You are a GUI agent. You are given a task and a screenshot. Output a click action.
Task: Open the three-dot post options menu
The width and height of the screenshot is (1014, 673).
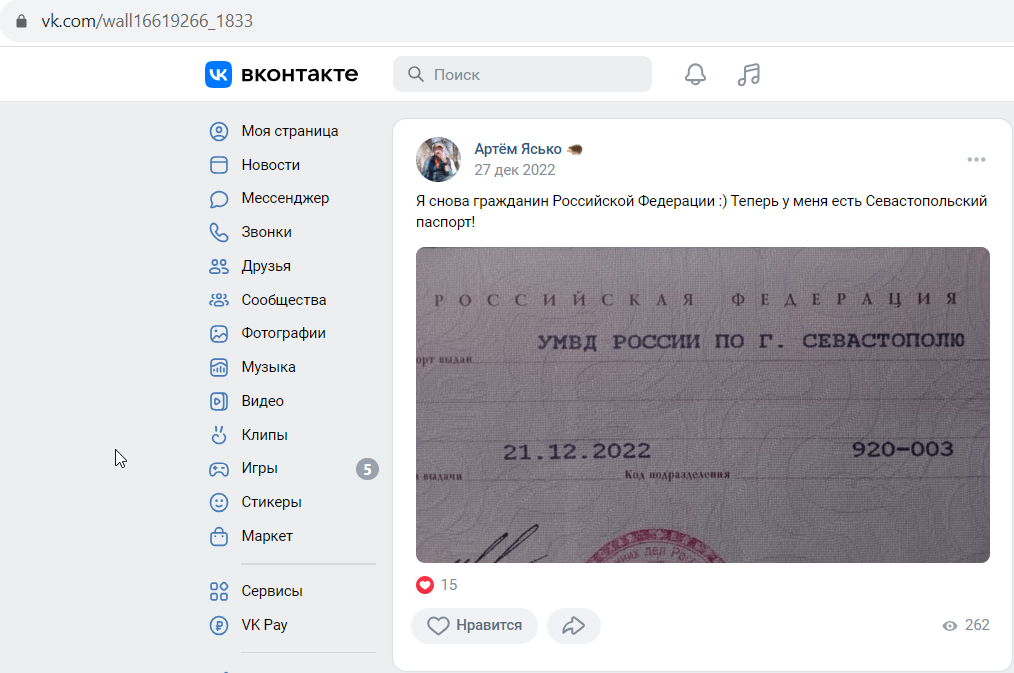tap(976, 160)
